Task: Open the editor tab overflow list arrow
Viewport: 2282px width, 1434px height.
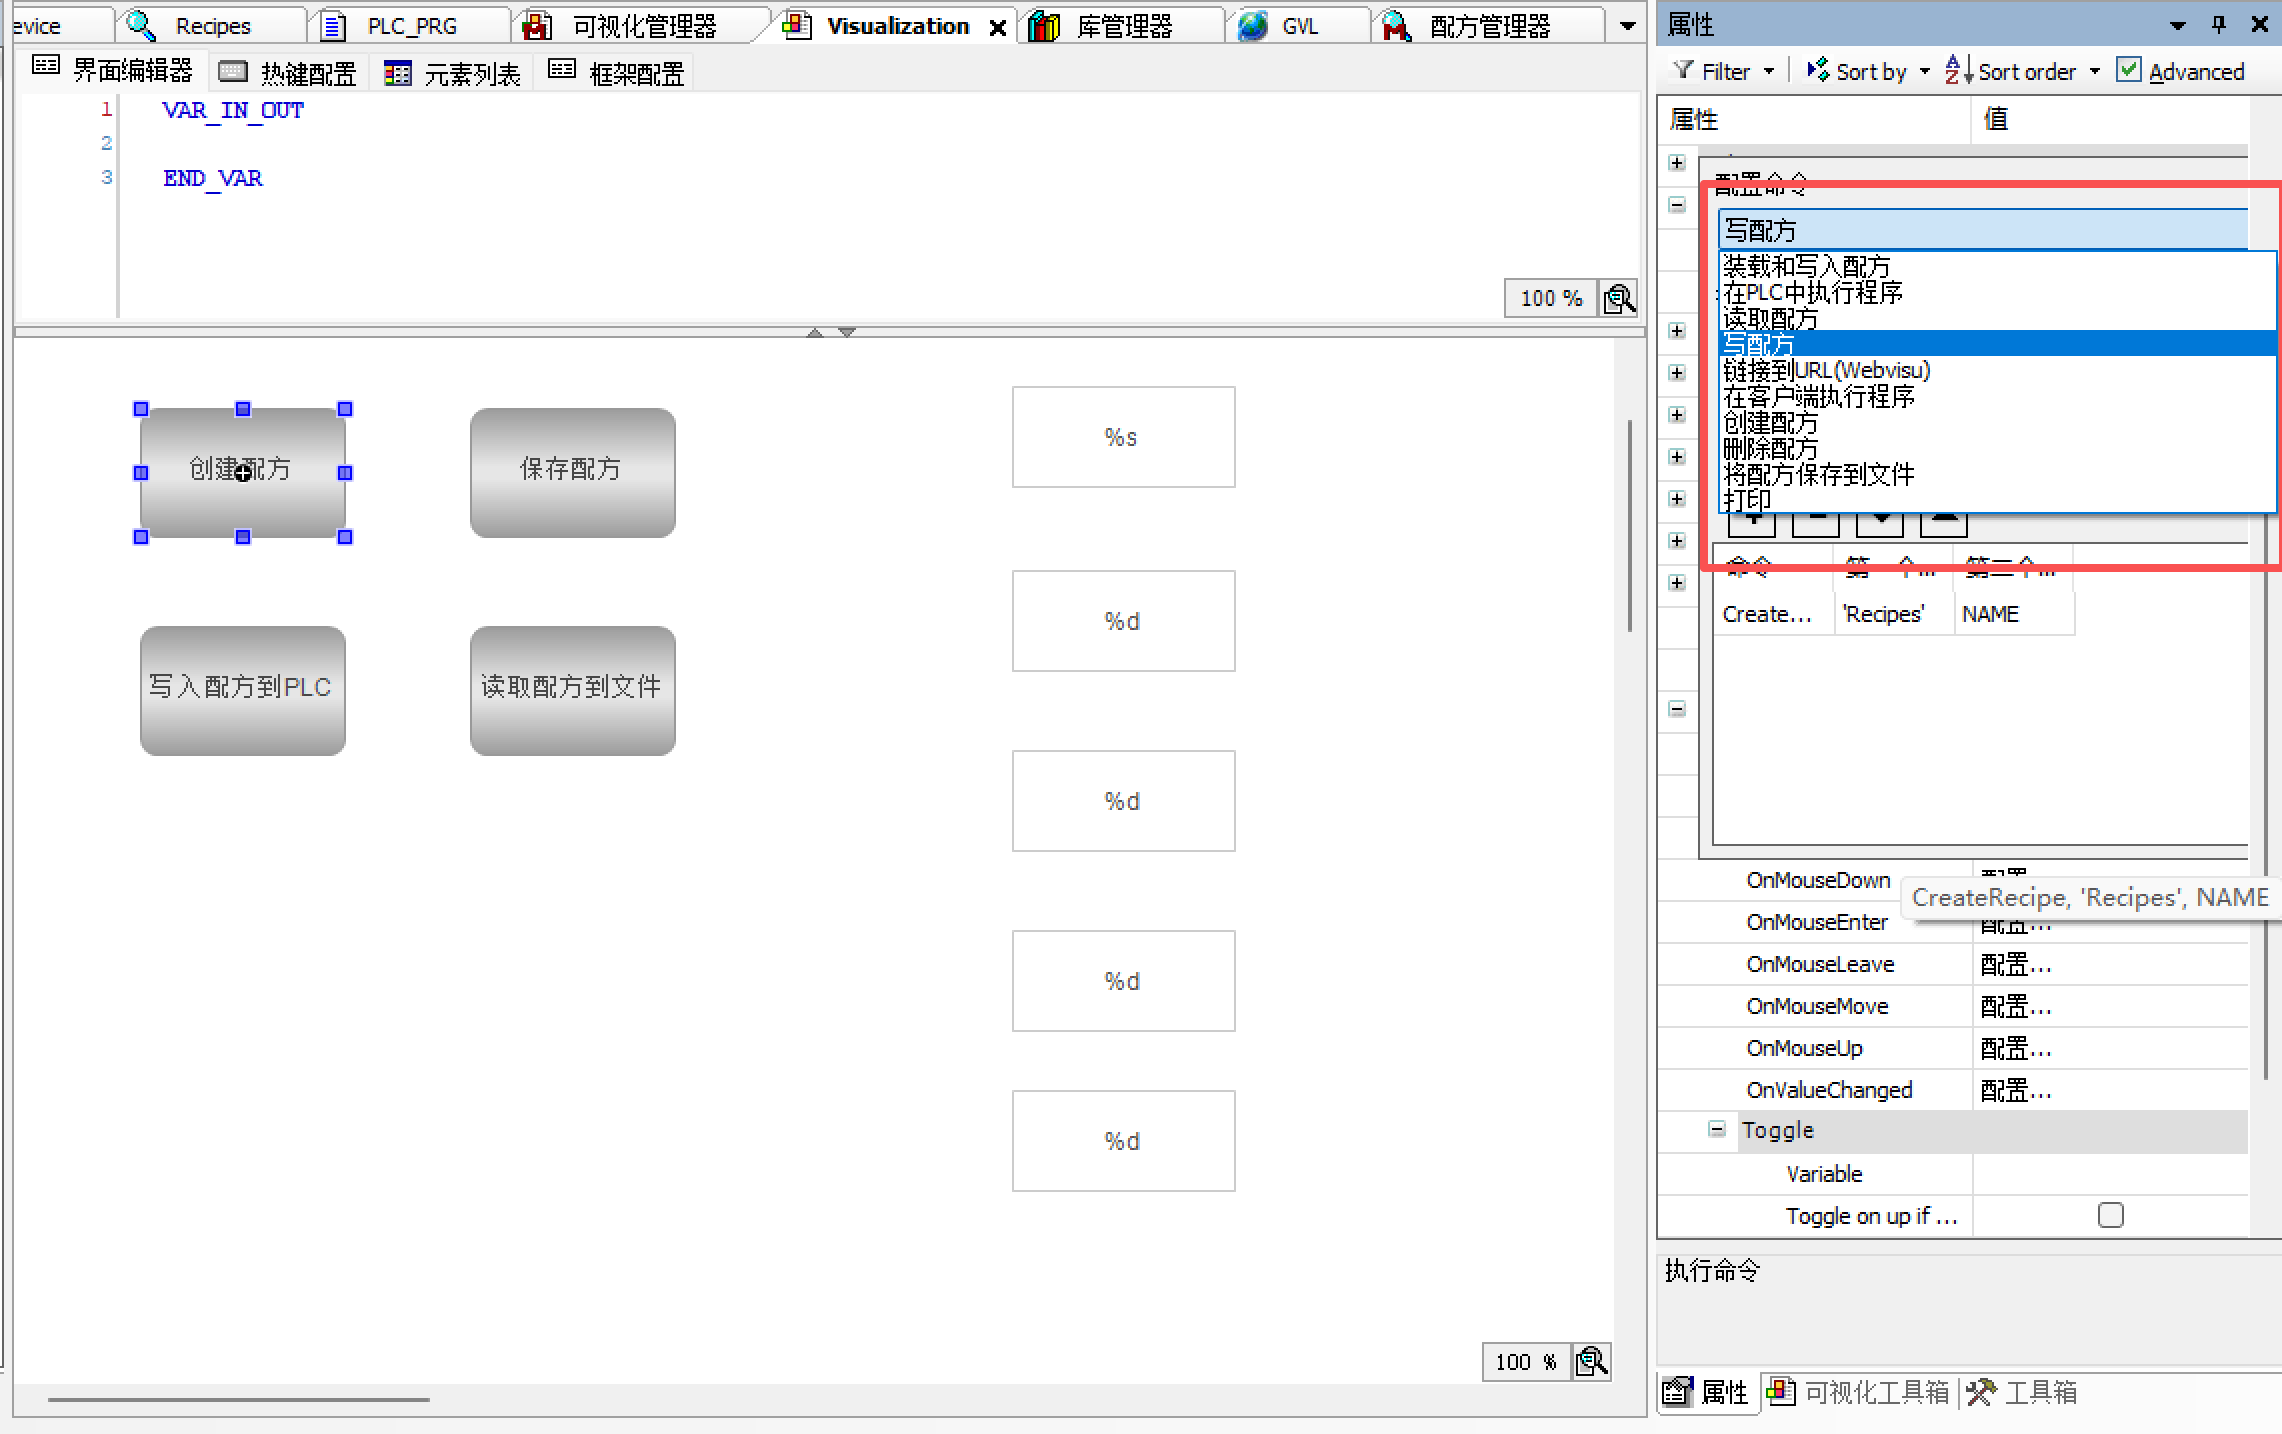Action: [1627, 26]
